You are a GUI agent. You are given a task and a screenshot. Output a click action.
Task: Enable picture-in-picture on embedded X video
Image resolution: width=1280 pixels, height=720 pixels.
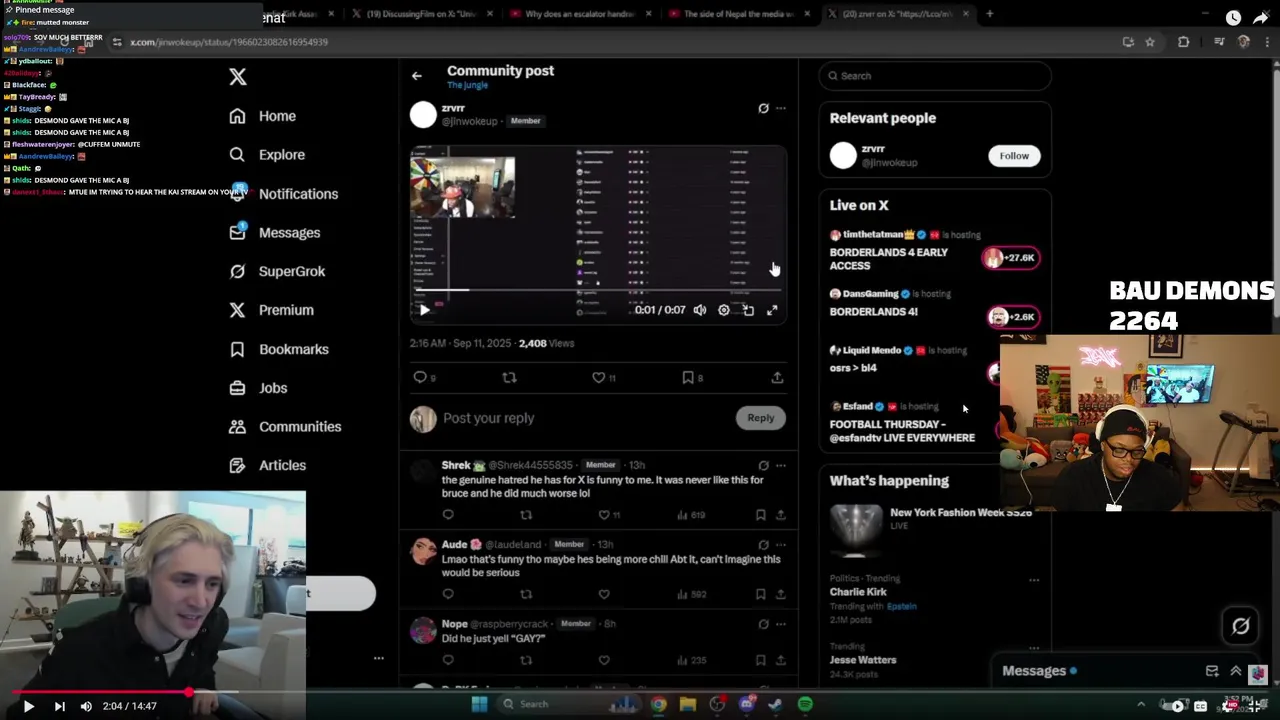(748, 310)
